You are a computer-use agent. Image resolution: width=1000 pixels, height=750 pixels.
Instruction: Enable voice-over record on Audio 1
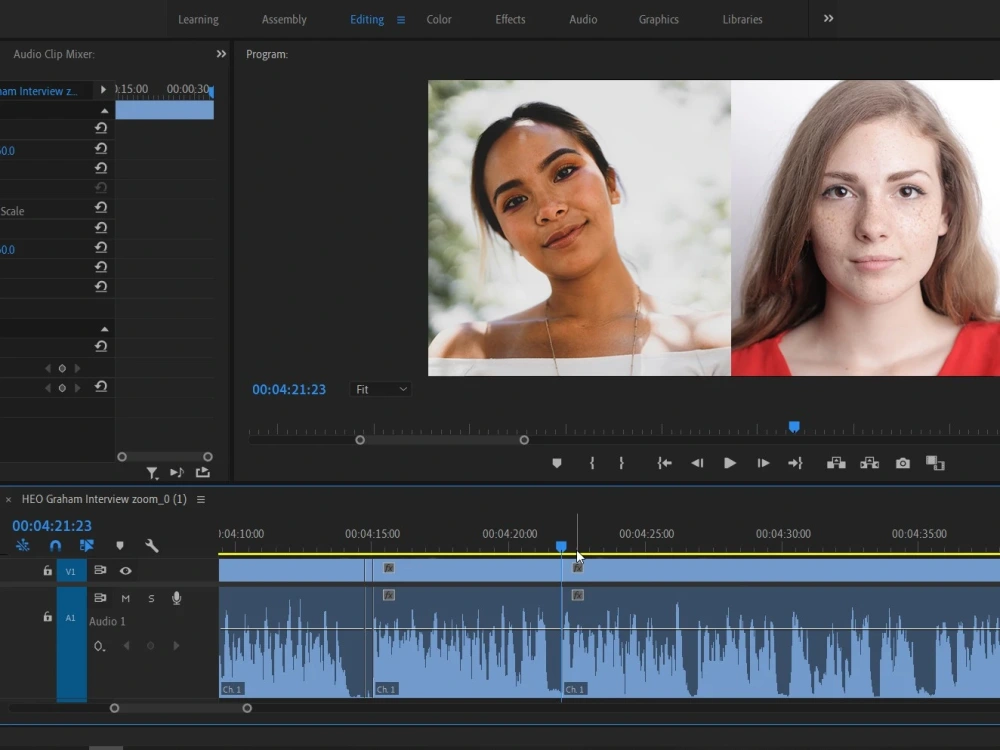(x=177, y=598)
